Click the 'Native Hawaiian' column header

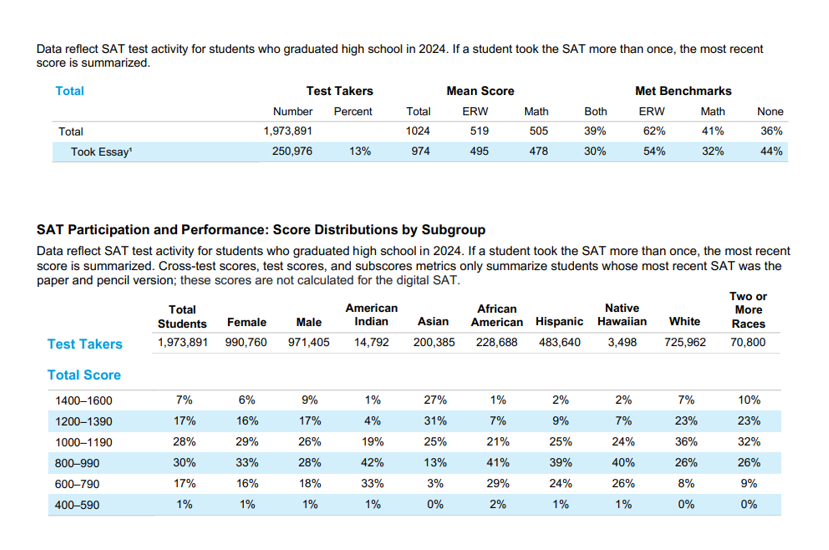click(x=622, y=315)
